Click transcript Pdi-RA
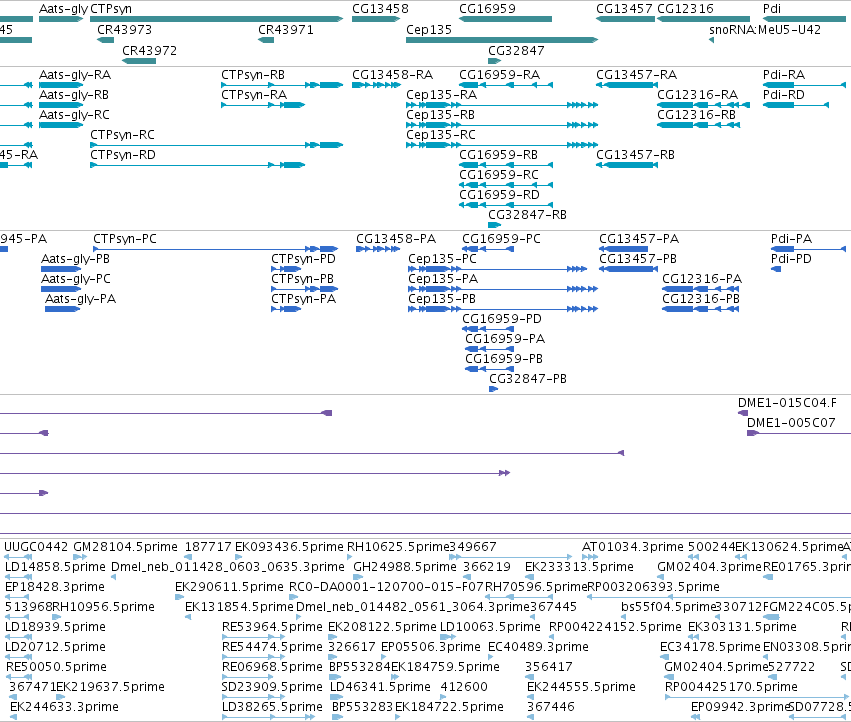The height and width of the screenshot is (722, 851). 784,75
